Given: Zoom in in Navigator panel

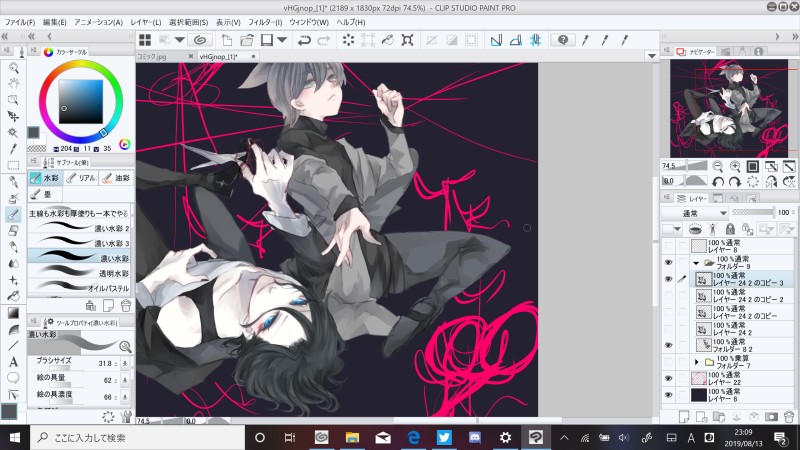Looking at the screenshot, I should (735, 166).
